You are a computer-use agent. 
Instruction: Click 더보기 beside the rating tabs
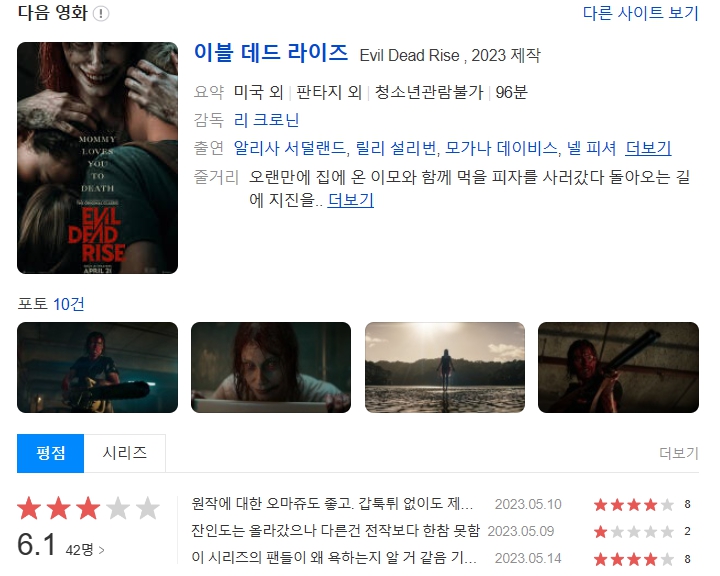click(x=679, y=453)
